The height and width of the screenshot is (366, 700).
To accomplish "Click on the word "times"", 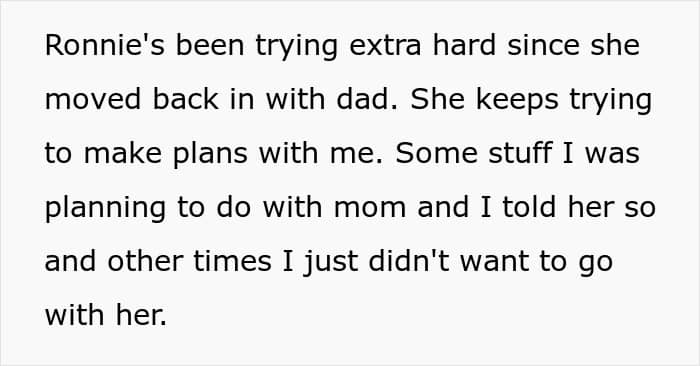I will pos(232,261).
